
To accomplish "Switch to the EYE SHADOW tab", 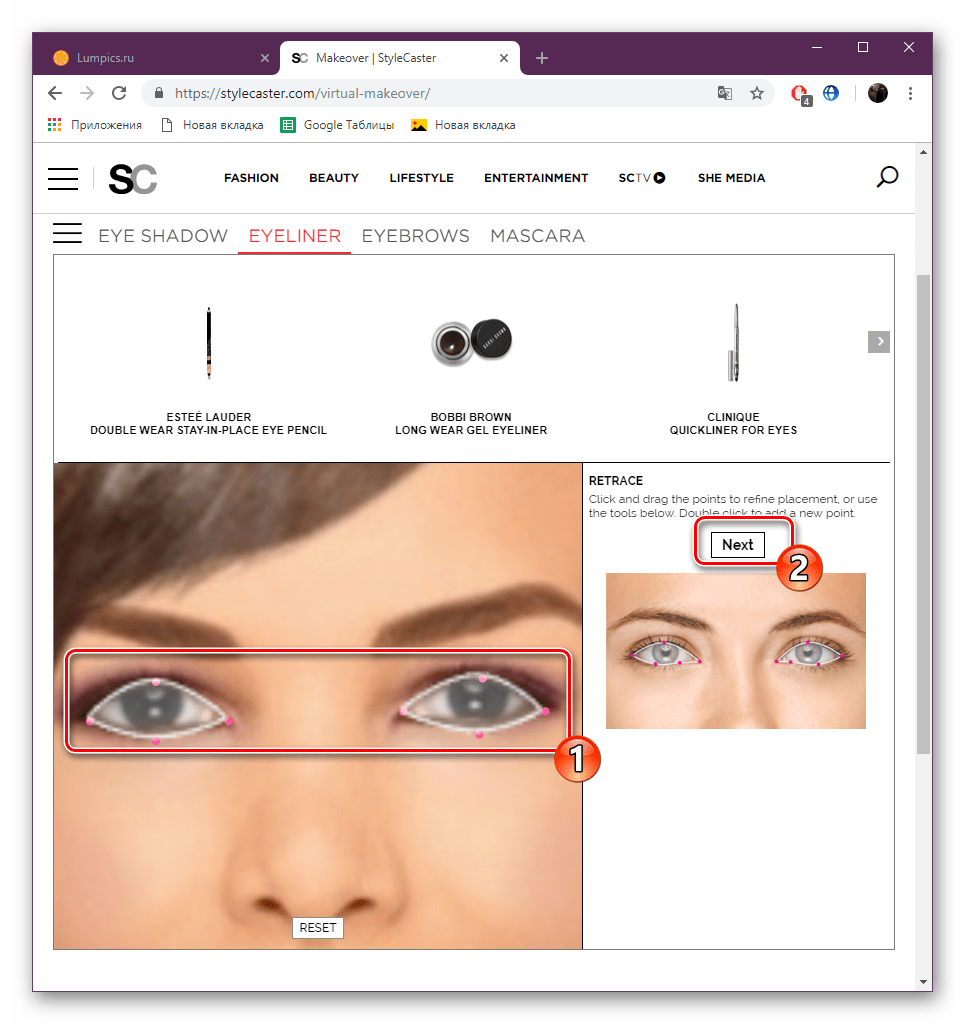I will 163,236.
